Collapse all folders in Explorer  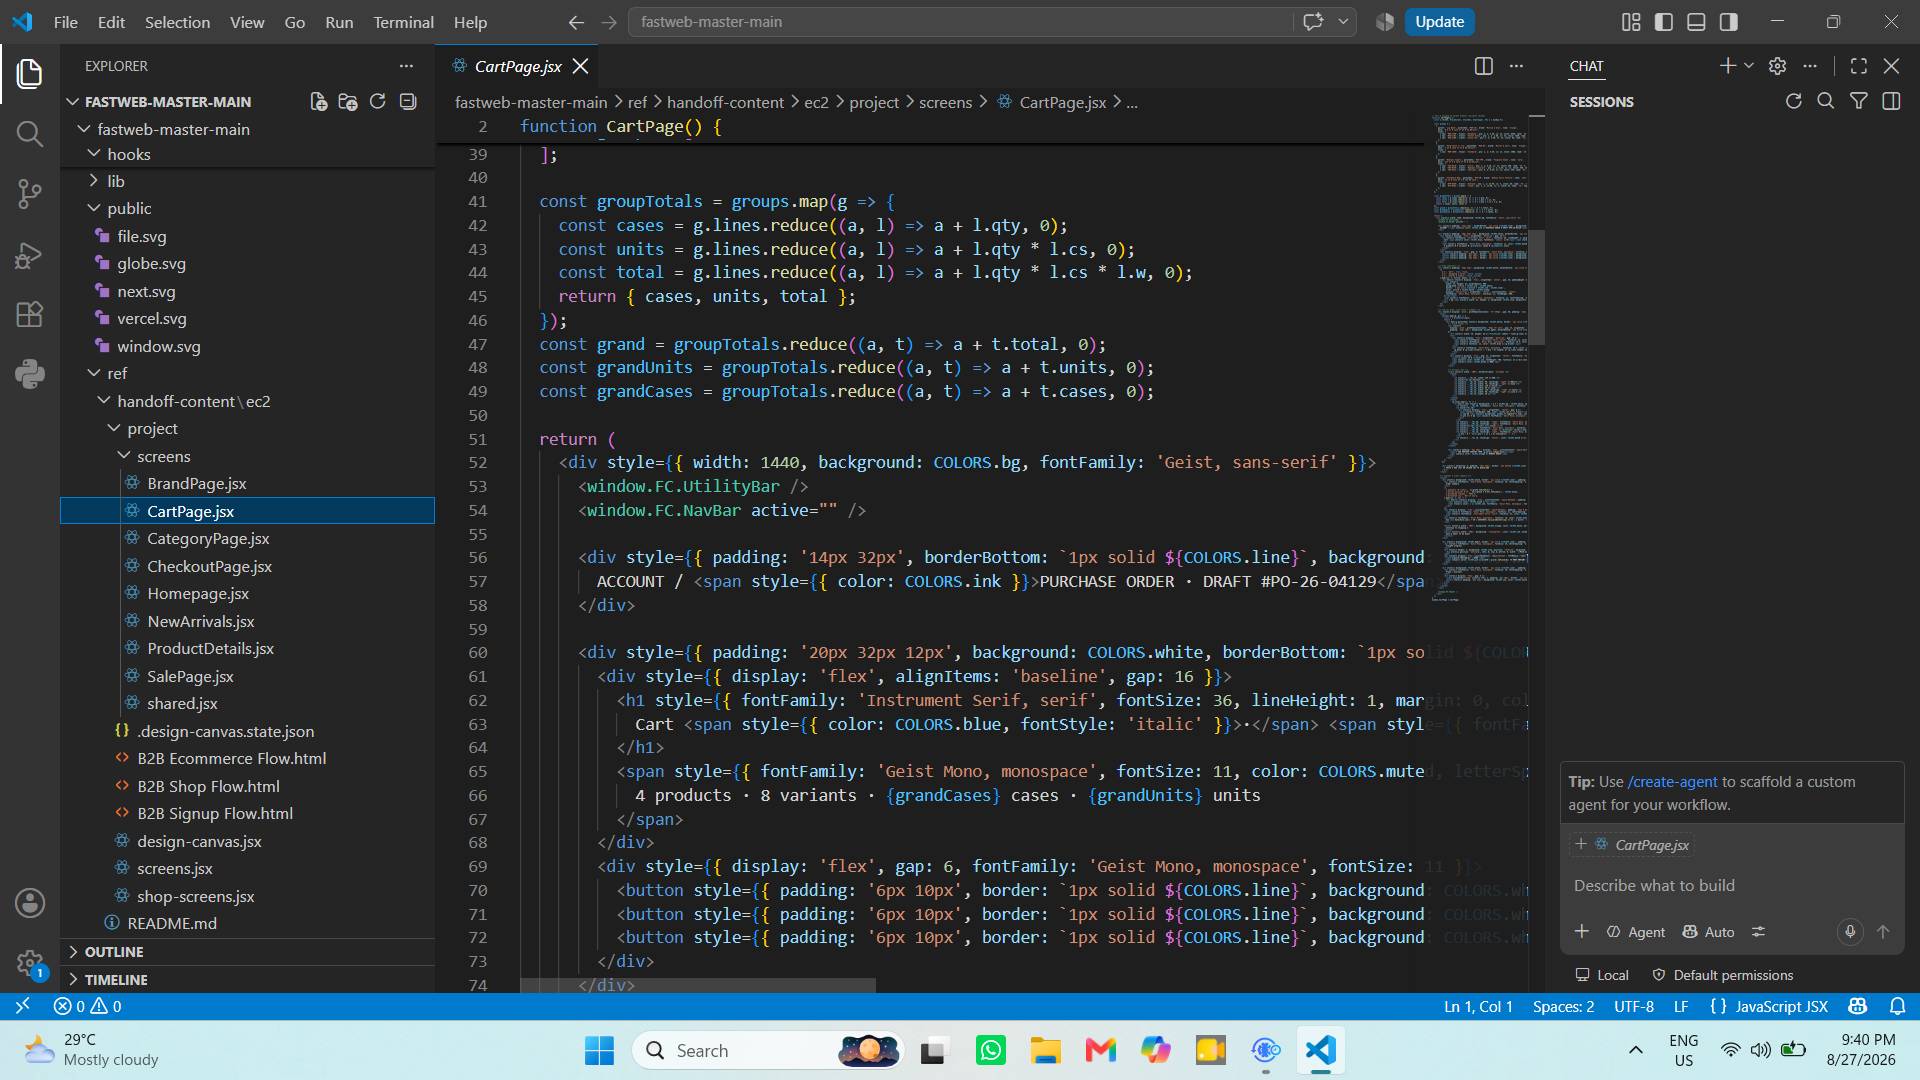pyautogui.click(x=407, y=101)
